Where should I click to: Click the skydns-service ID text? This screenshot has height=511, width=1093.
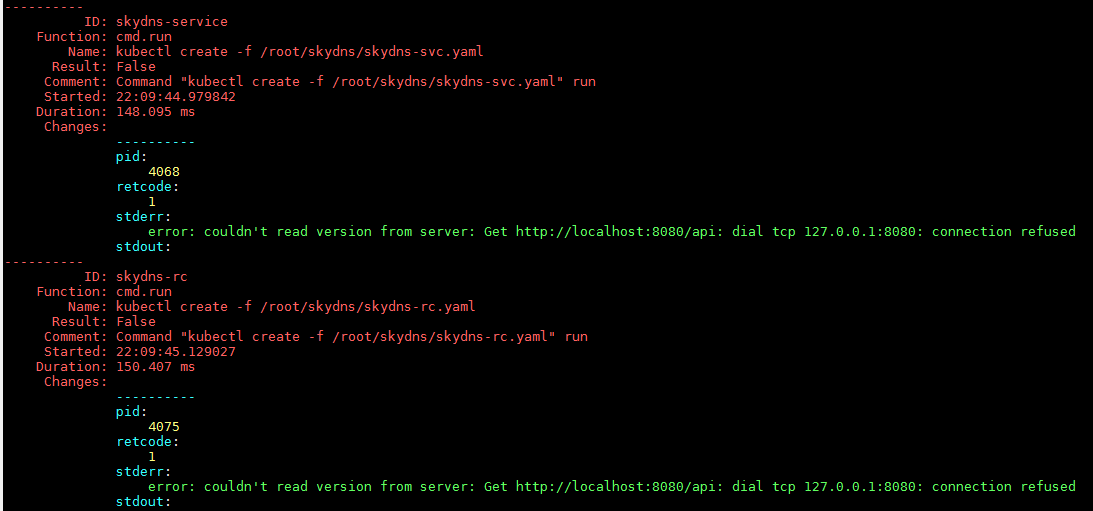[172, 21]
